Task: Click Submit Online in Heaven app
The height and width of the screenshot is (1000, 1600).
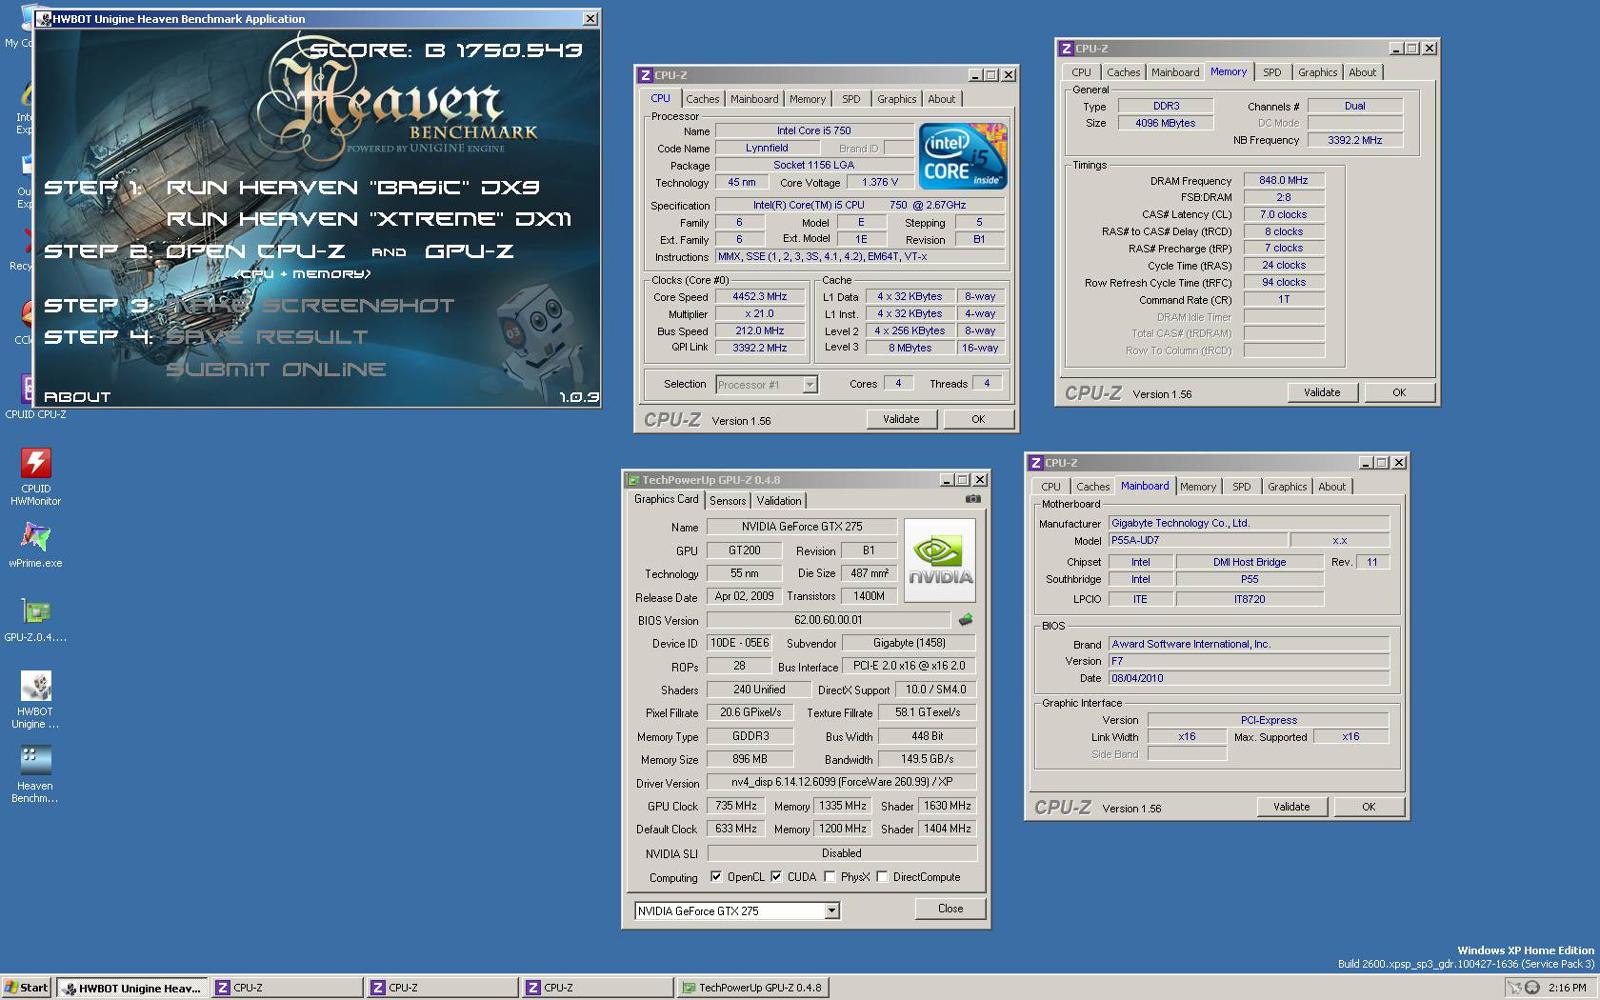Action: click(276, 369)
